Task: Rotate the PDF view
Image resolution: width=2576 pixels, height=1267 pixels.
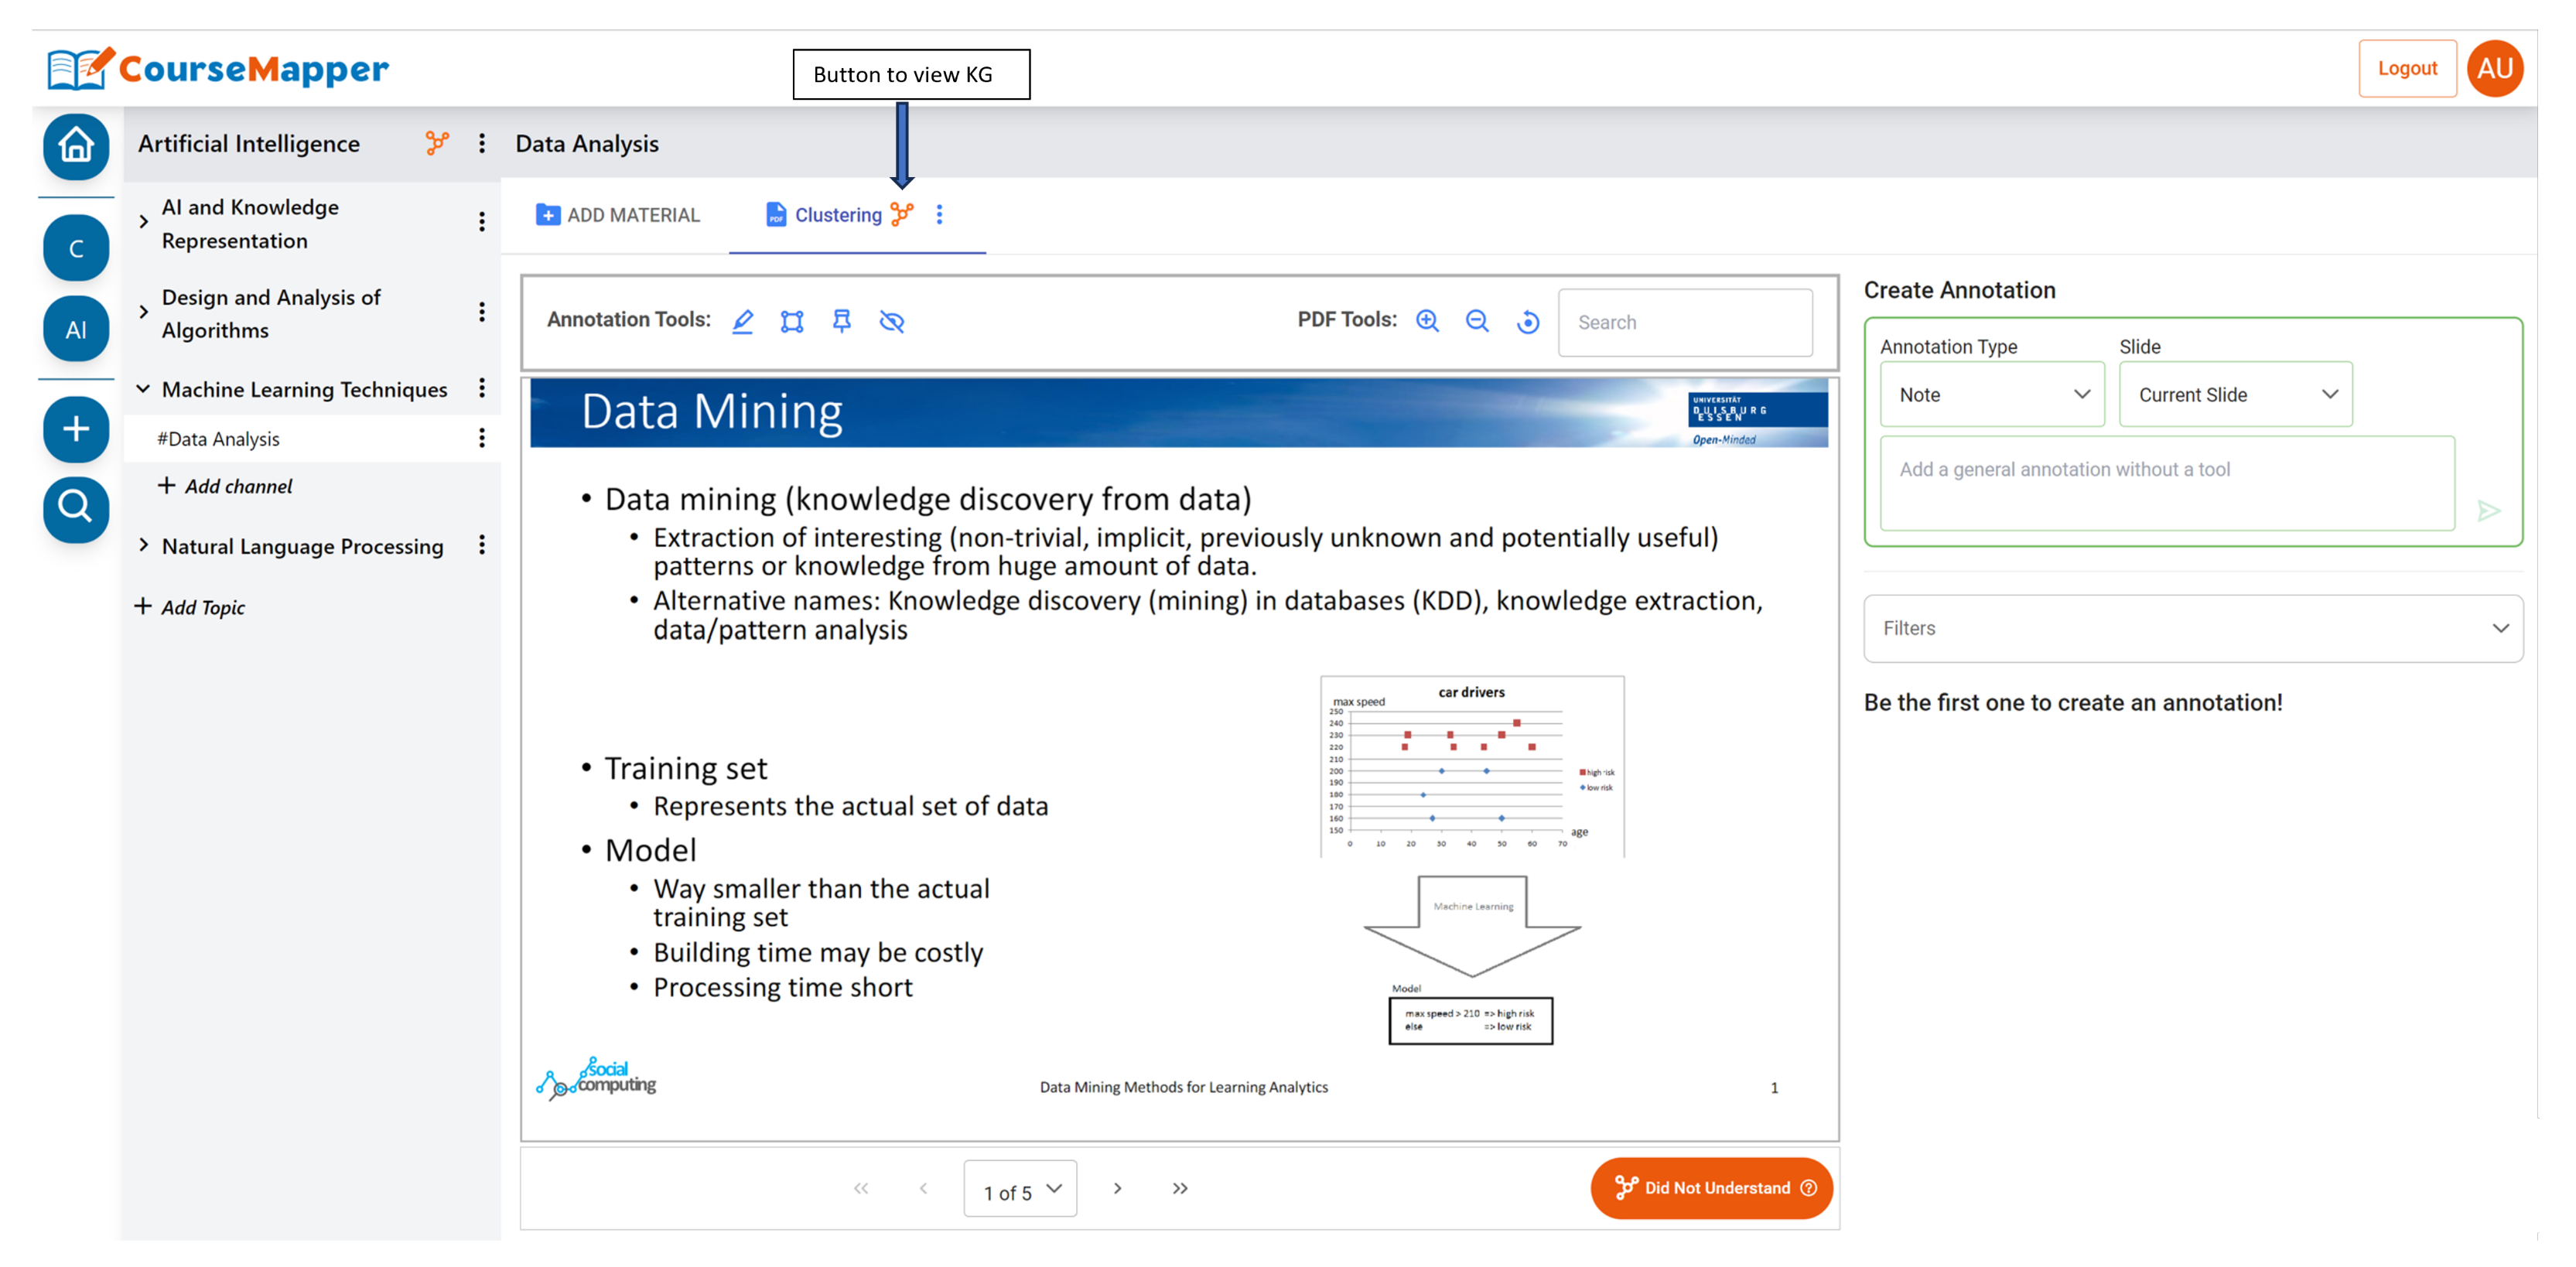Action: tap(1528, 322)
